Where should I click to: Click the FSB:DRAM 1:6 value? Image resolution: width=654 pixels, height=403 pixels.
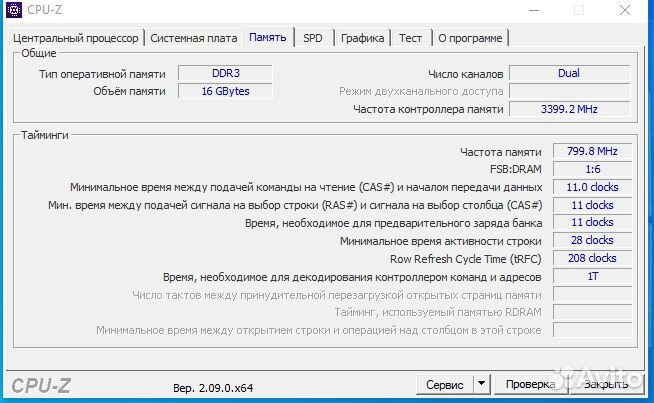(592, 169)
